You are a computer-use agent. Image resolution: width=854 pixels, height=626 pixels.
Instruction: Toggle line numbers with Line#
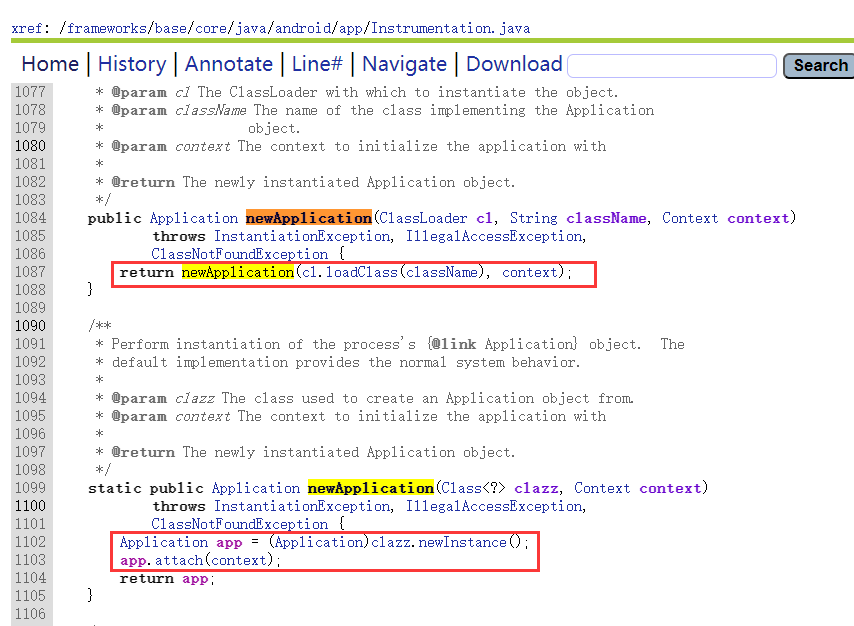[317, 64]
